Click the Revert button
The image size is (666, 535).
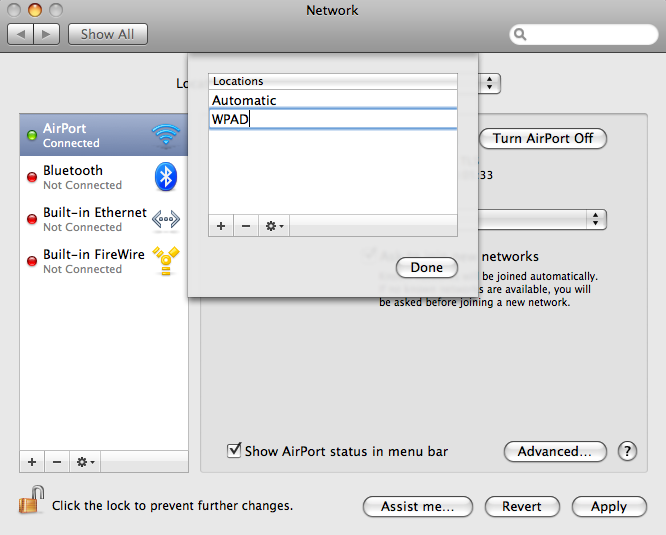522,506
